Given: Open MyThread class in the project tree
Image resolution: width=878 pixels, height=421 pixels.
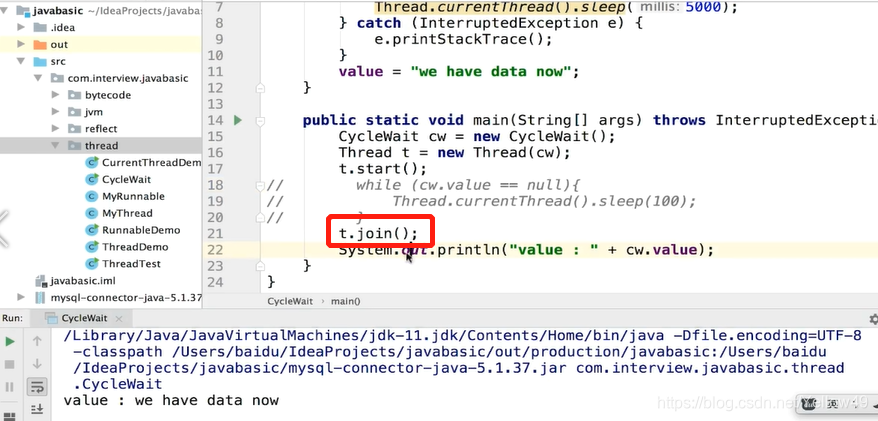Looking at the screenshot, I should point(127,213).
